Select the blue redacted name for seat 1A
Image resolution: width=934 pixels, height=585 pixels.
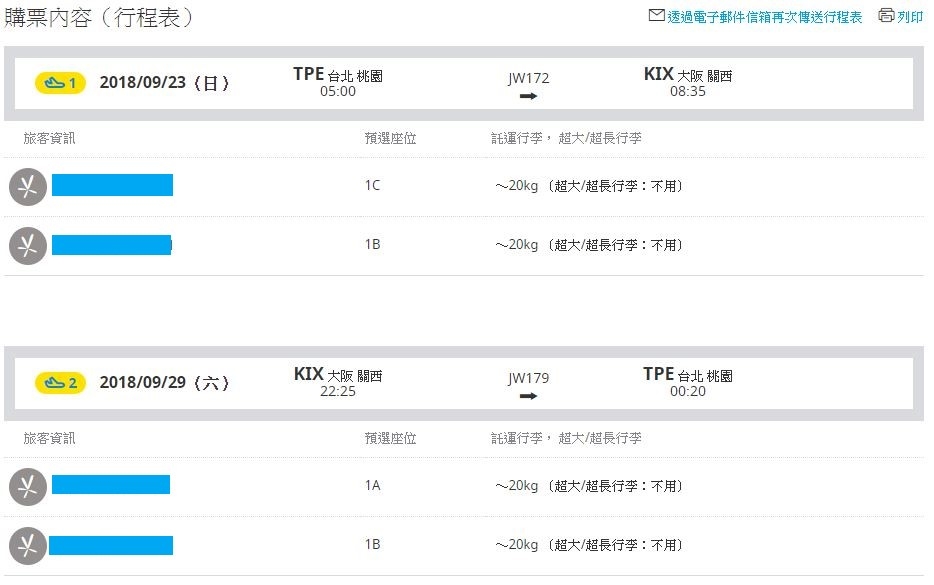click(111, 484)
